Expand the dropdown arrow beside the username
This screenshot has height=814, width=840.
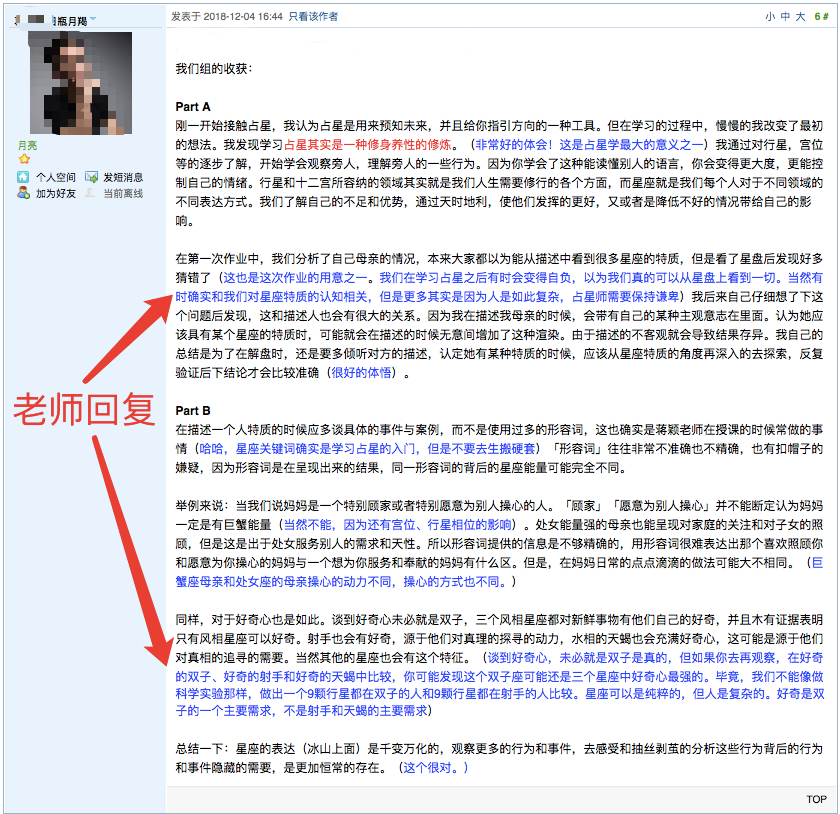pyautogui.click(x=93, y=20)
